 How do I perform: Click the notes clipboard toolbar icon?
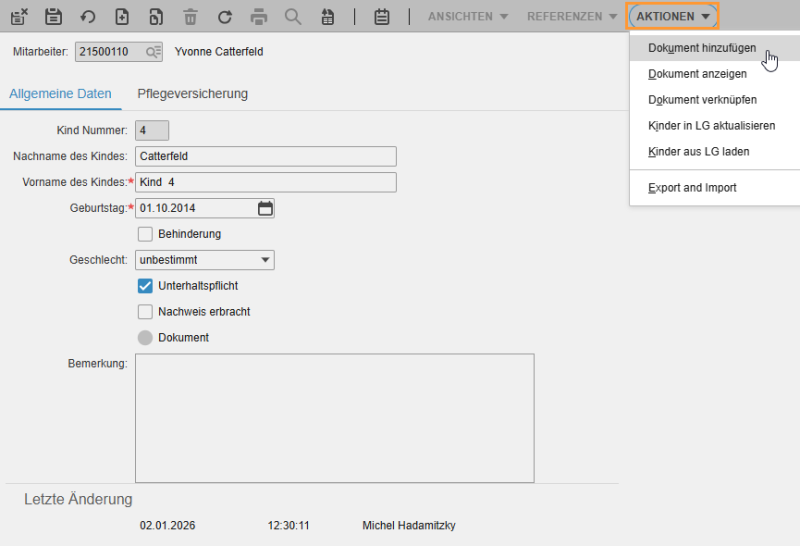point(382,17)
